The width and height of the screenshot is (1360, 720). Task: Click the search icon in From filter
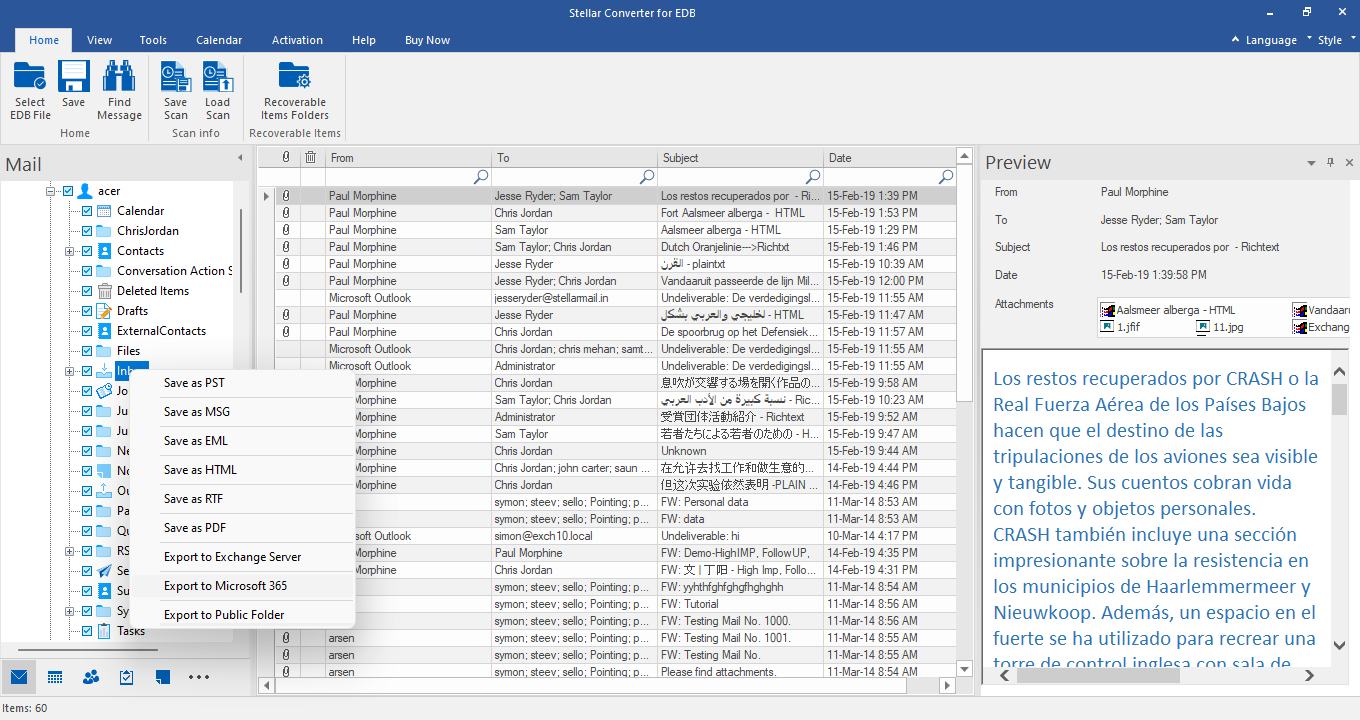point(481,177)
